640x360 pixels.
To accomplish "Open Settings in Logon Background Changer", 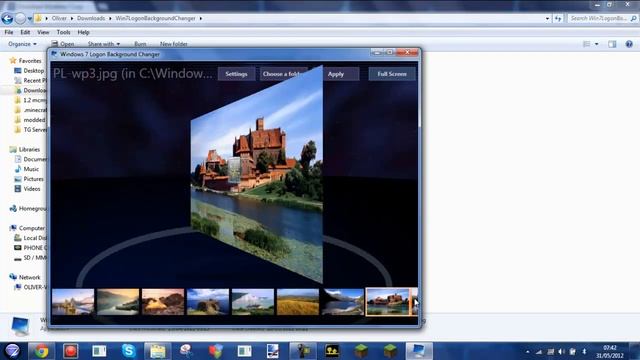I will pyautogui.click(x=236, y=74).
